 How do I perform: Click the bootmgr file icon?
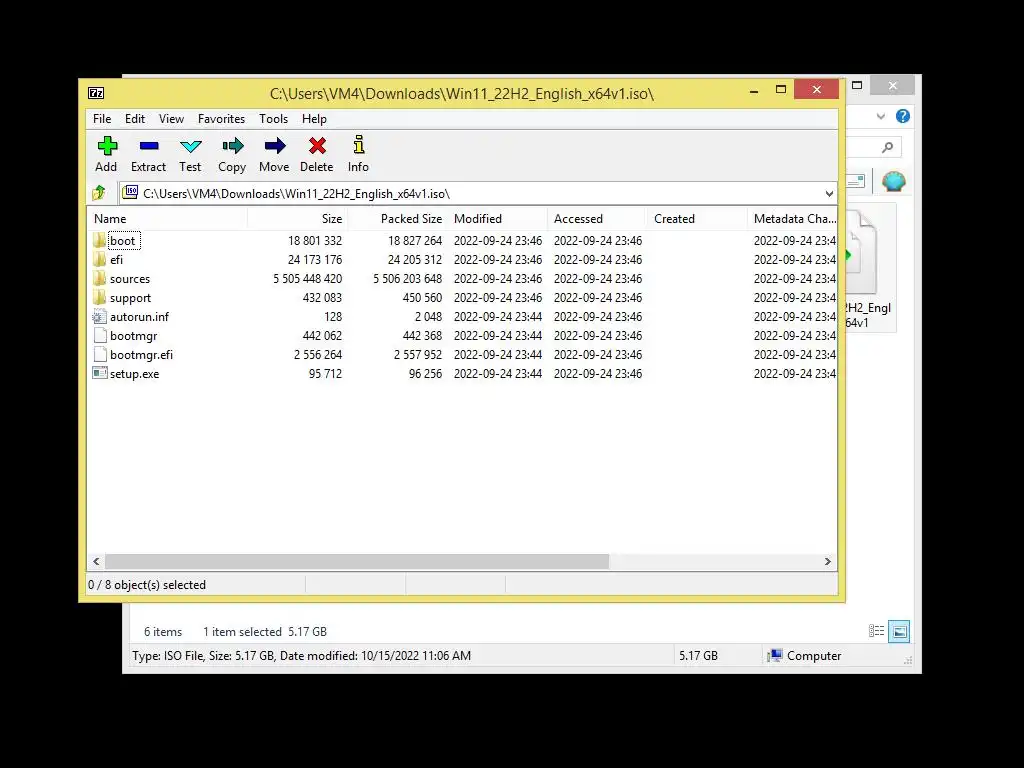tap(100, 336)
